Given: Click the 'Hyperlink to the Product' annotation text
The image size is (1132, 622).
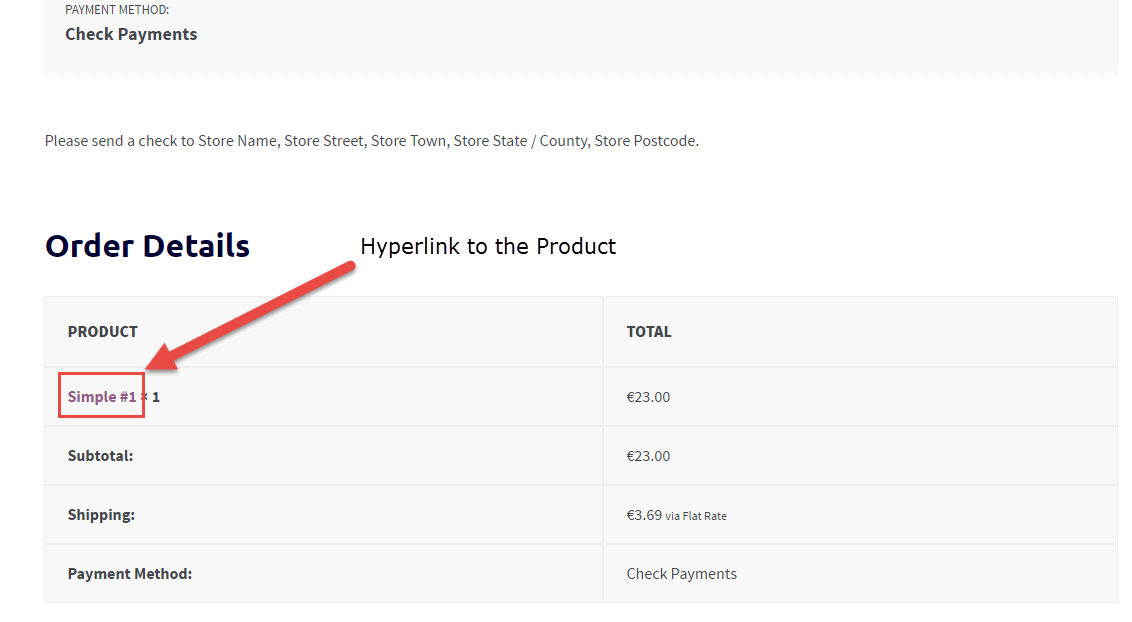Looking at the screenshot, I should 488,246.
